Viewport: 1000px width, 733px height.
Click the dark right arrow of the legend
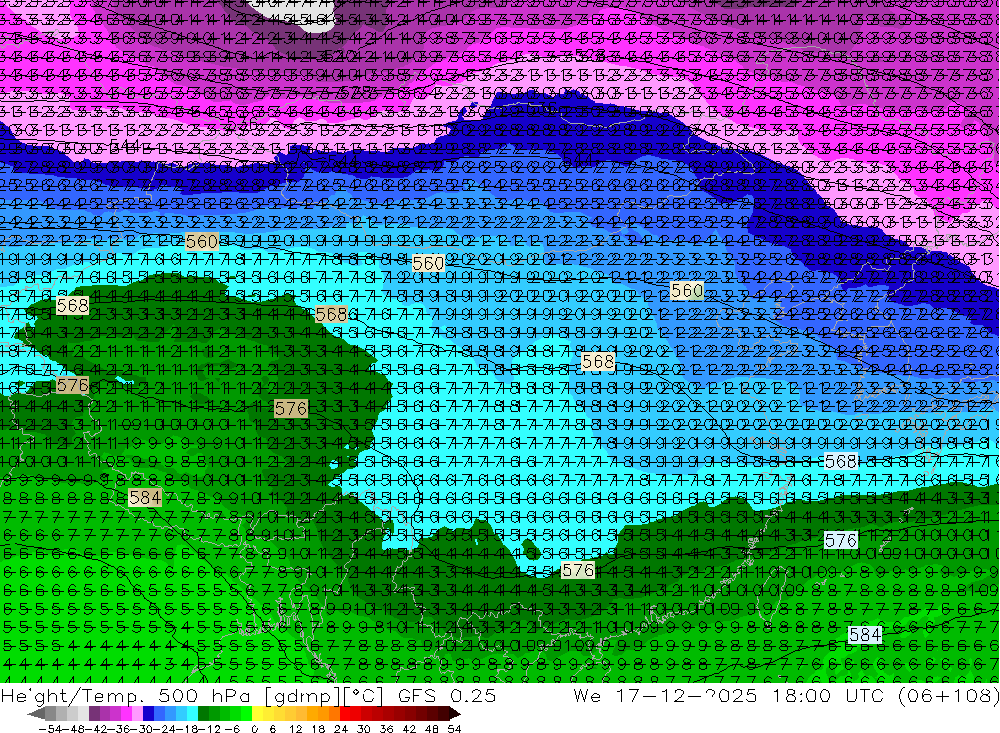(455, 714)
